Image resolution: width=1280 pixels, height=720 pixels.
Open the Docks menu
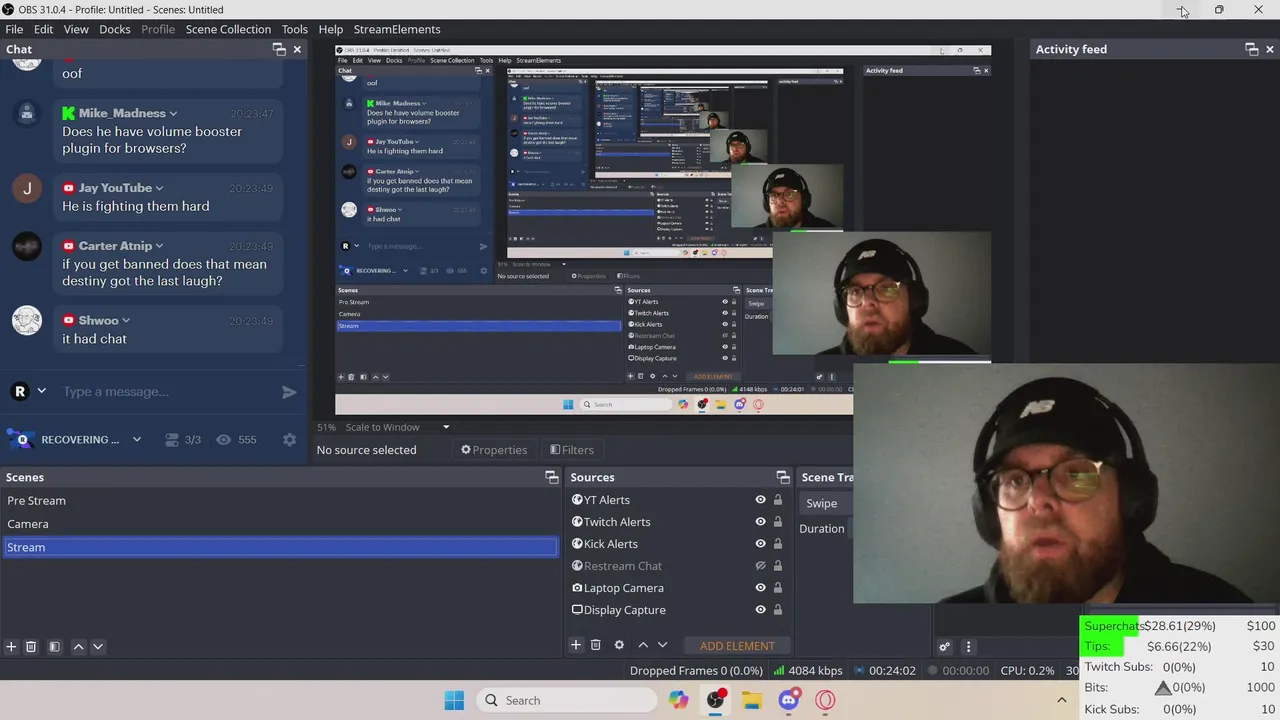click(115, 29)
